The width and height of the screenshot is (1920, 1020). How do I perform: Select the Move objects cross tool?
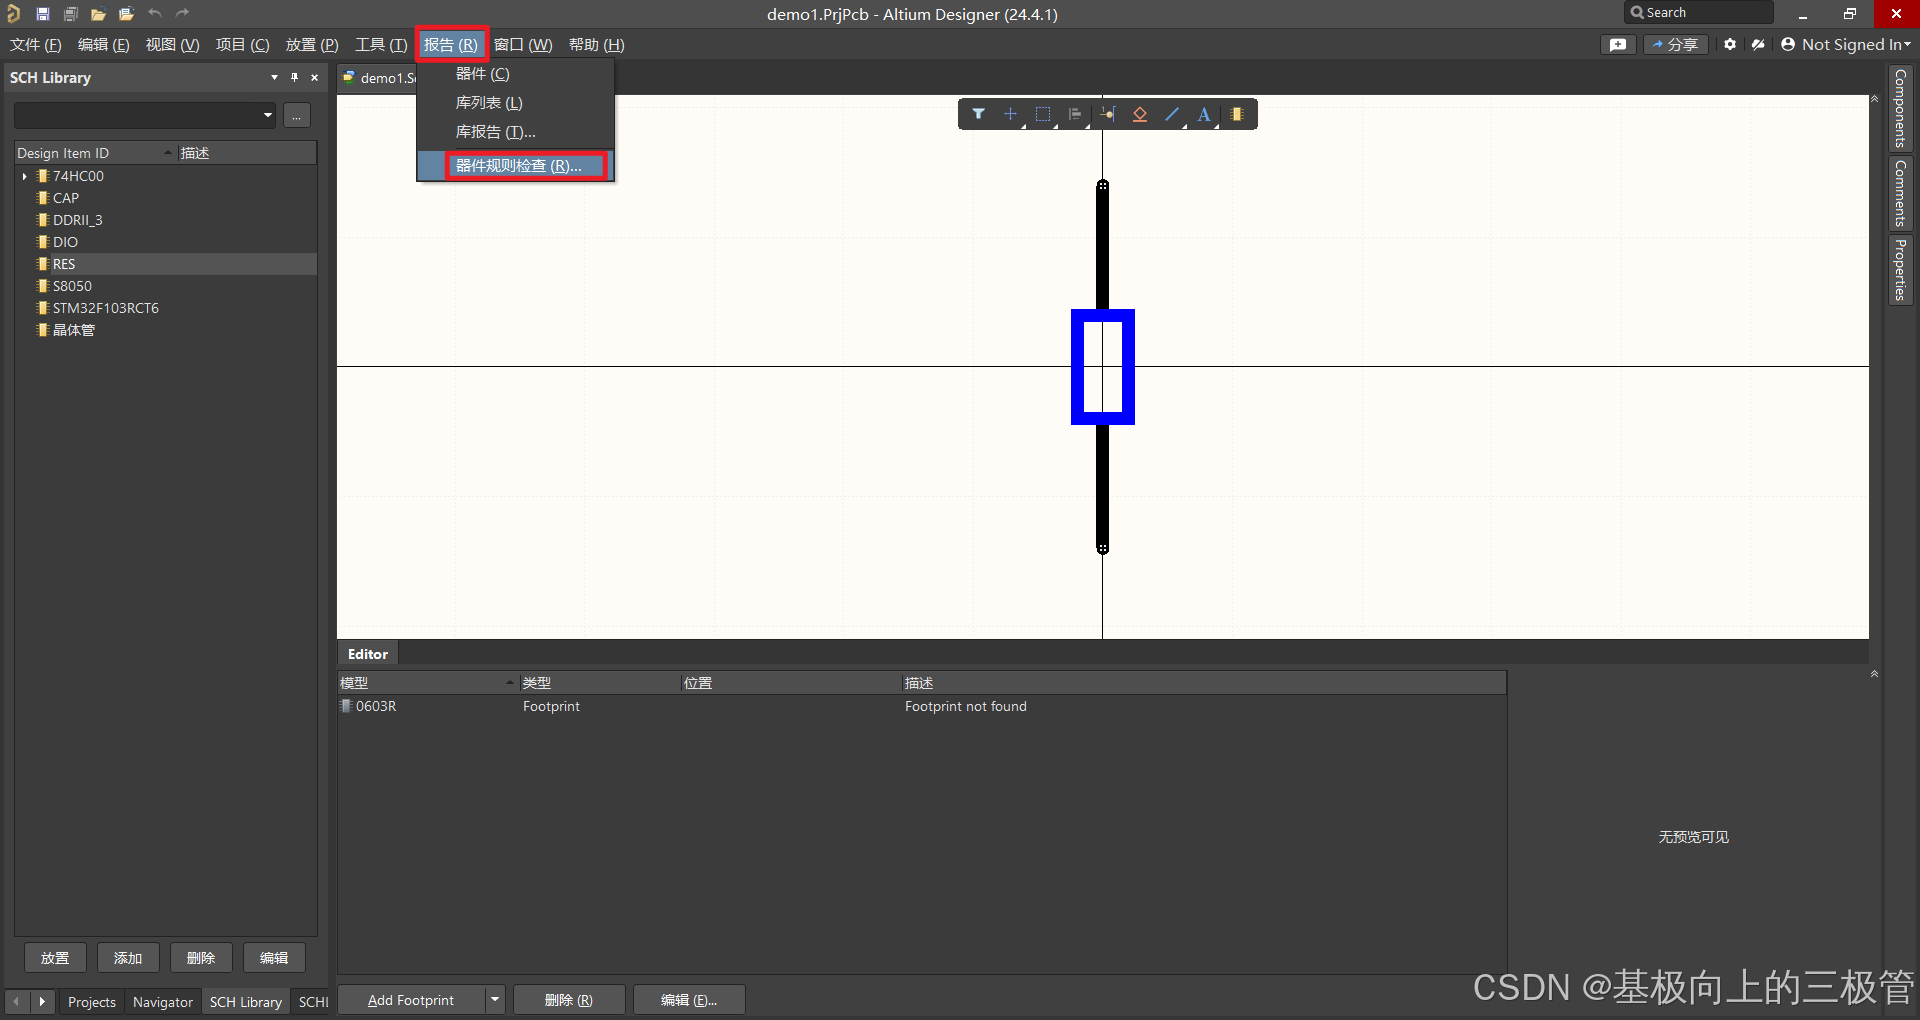click(x=1010, y=114)
